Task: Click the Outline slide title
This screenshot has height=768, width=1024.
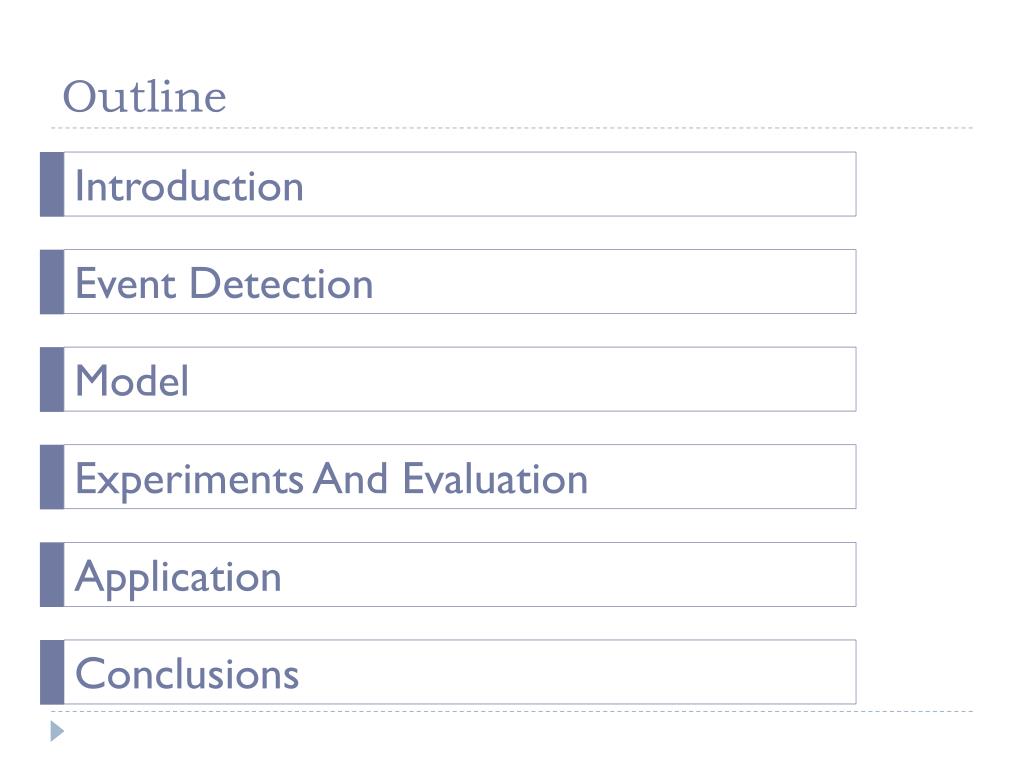Action: pos(144,97)
